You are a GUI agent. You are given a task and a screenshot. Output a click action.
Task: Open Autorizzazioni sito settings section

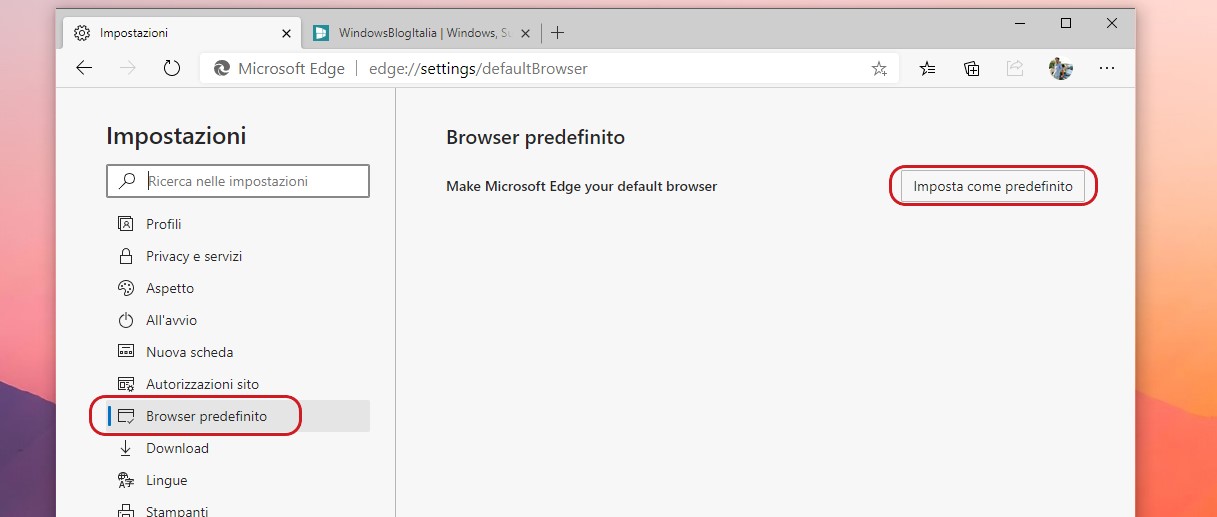click(x=238, y=384)
